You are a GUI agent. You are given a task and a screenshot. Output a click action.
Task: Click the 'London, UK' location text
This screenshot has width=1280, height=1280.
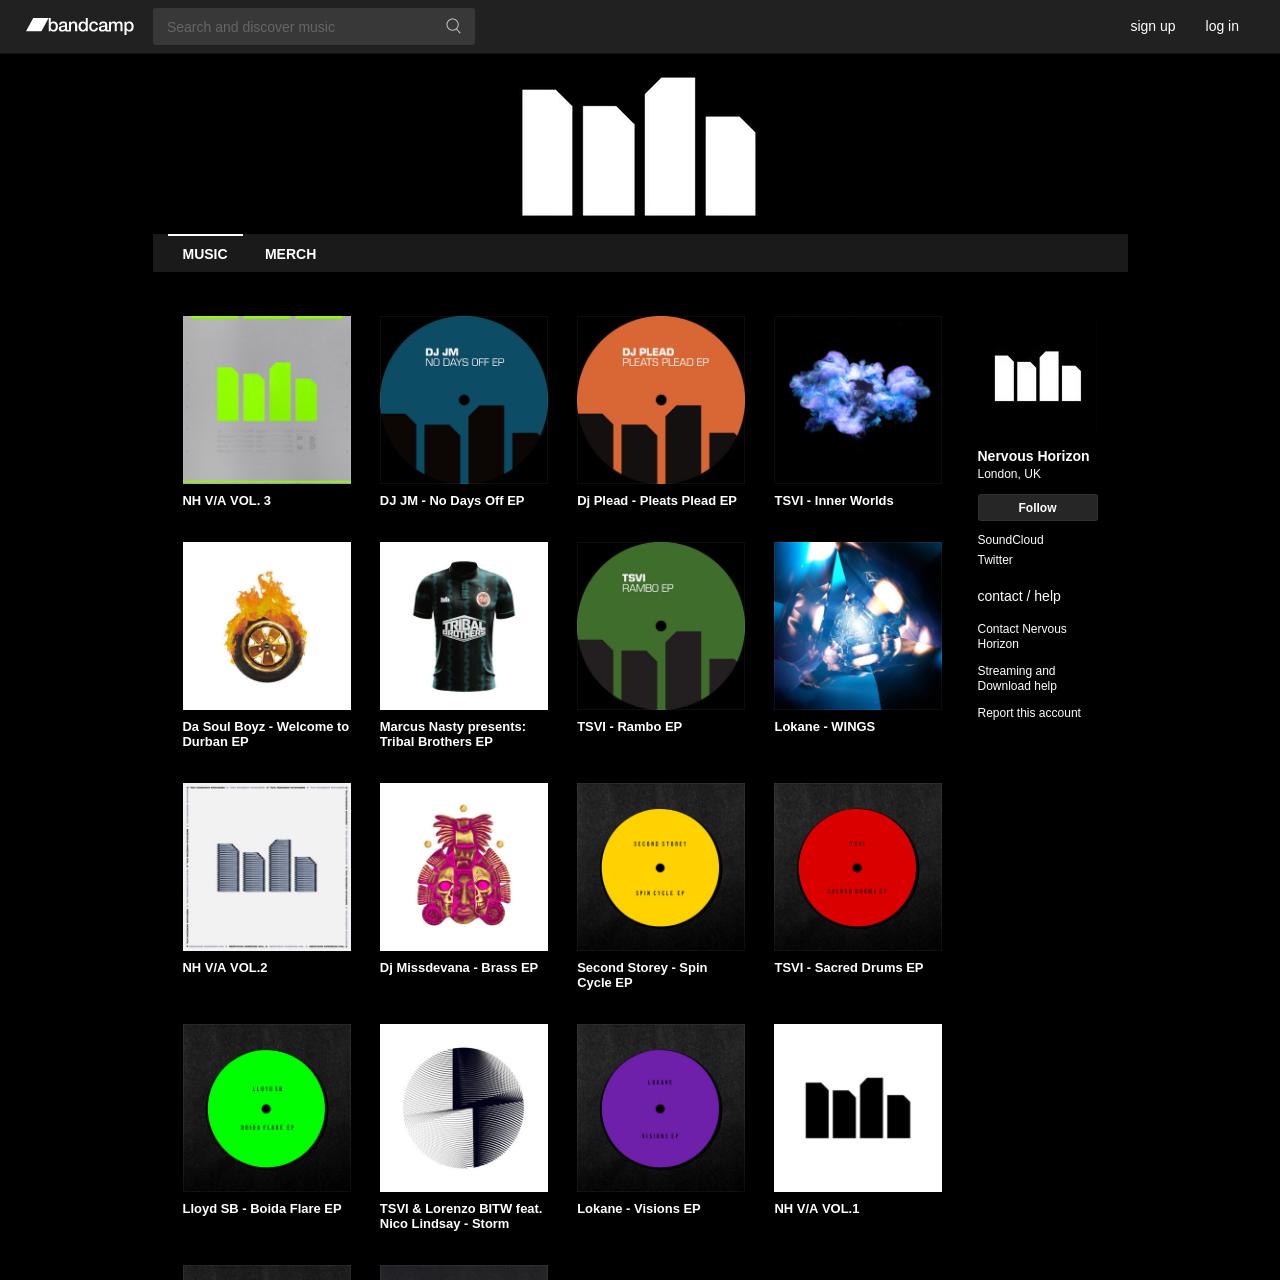(x=1009, y=474)
